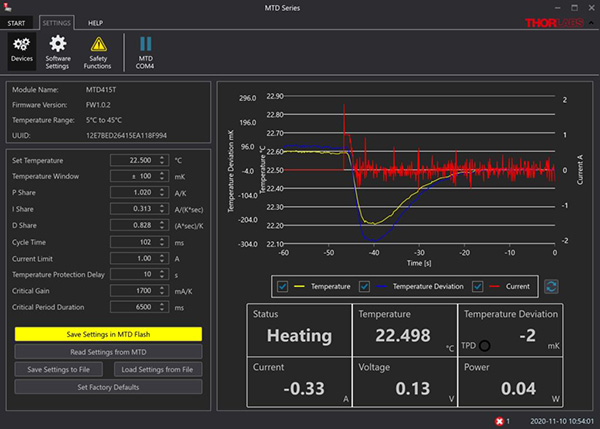
Task: Click the app icon in title bar
Action: click(9, 7)
